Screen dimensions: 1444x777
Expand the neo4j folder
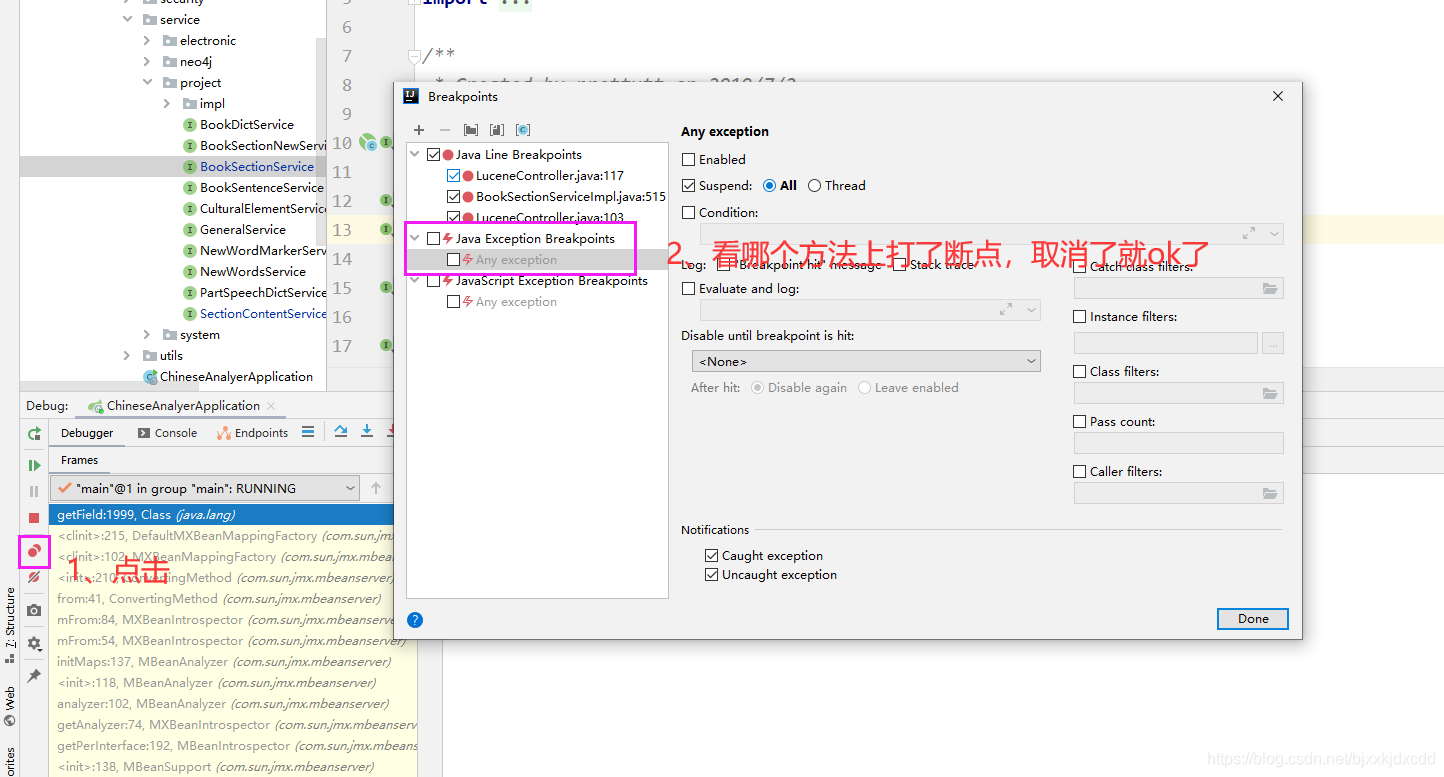point(147,61)
